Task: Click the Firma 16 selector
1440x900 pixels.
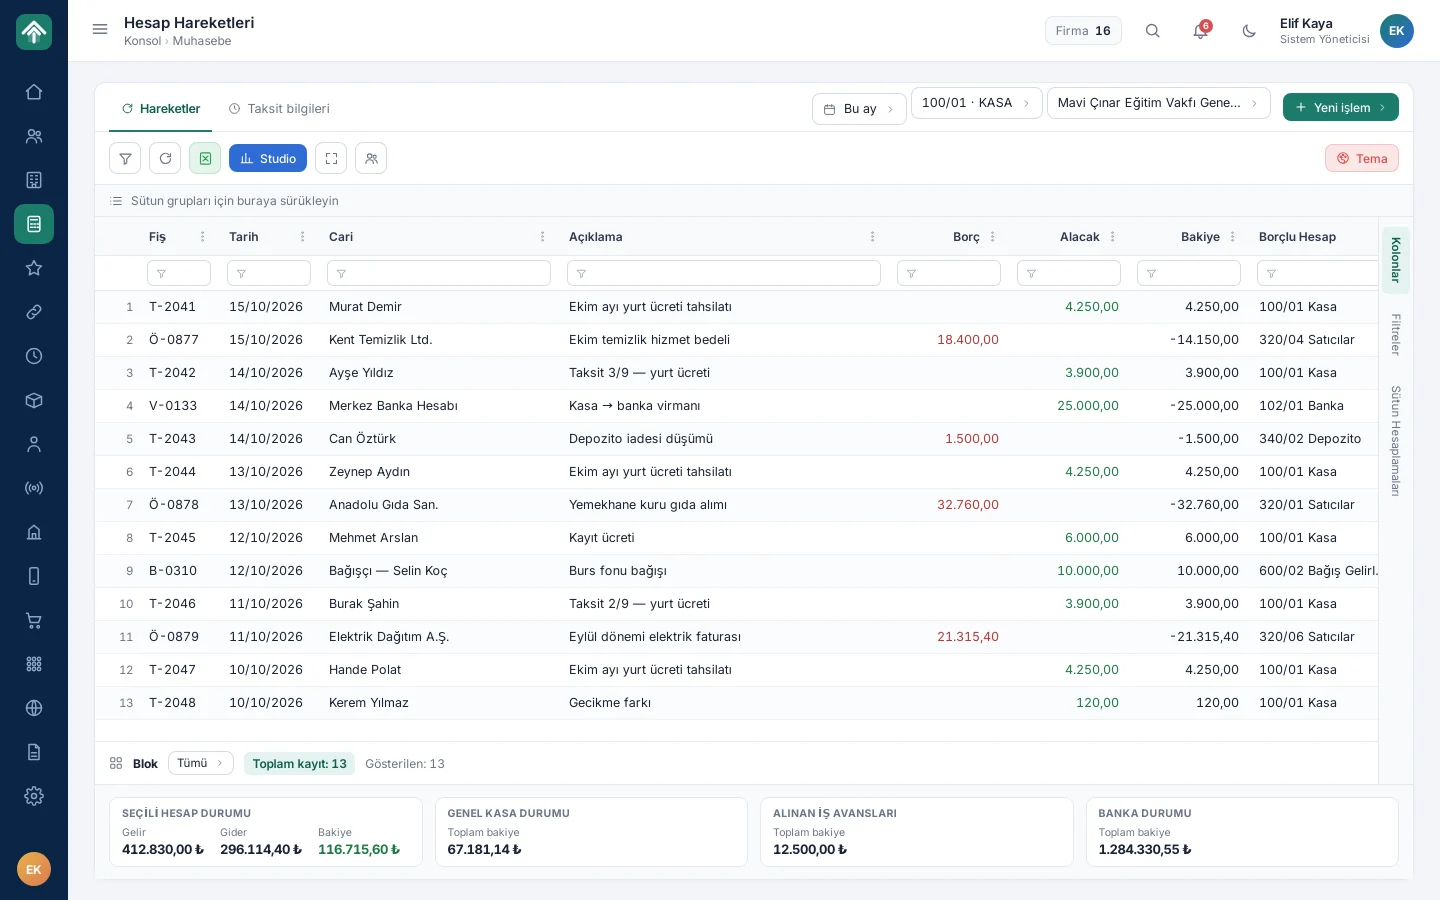Action: point(1083,31)
